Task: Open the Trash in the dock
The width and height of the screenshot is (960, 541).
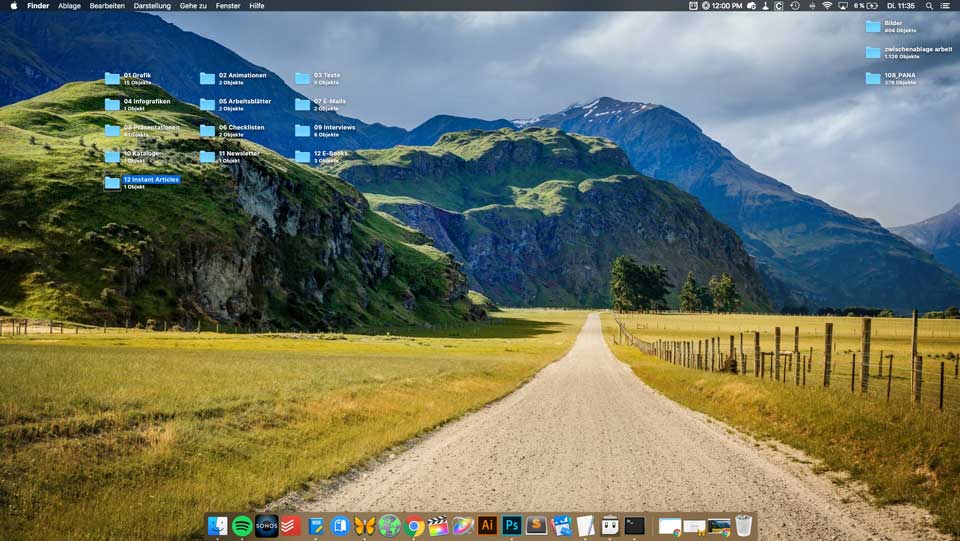Action: click(x=743, y=526)
